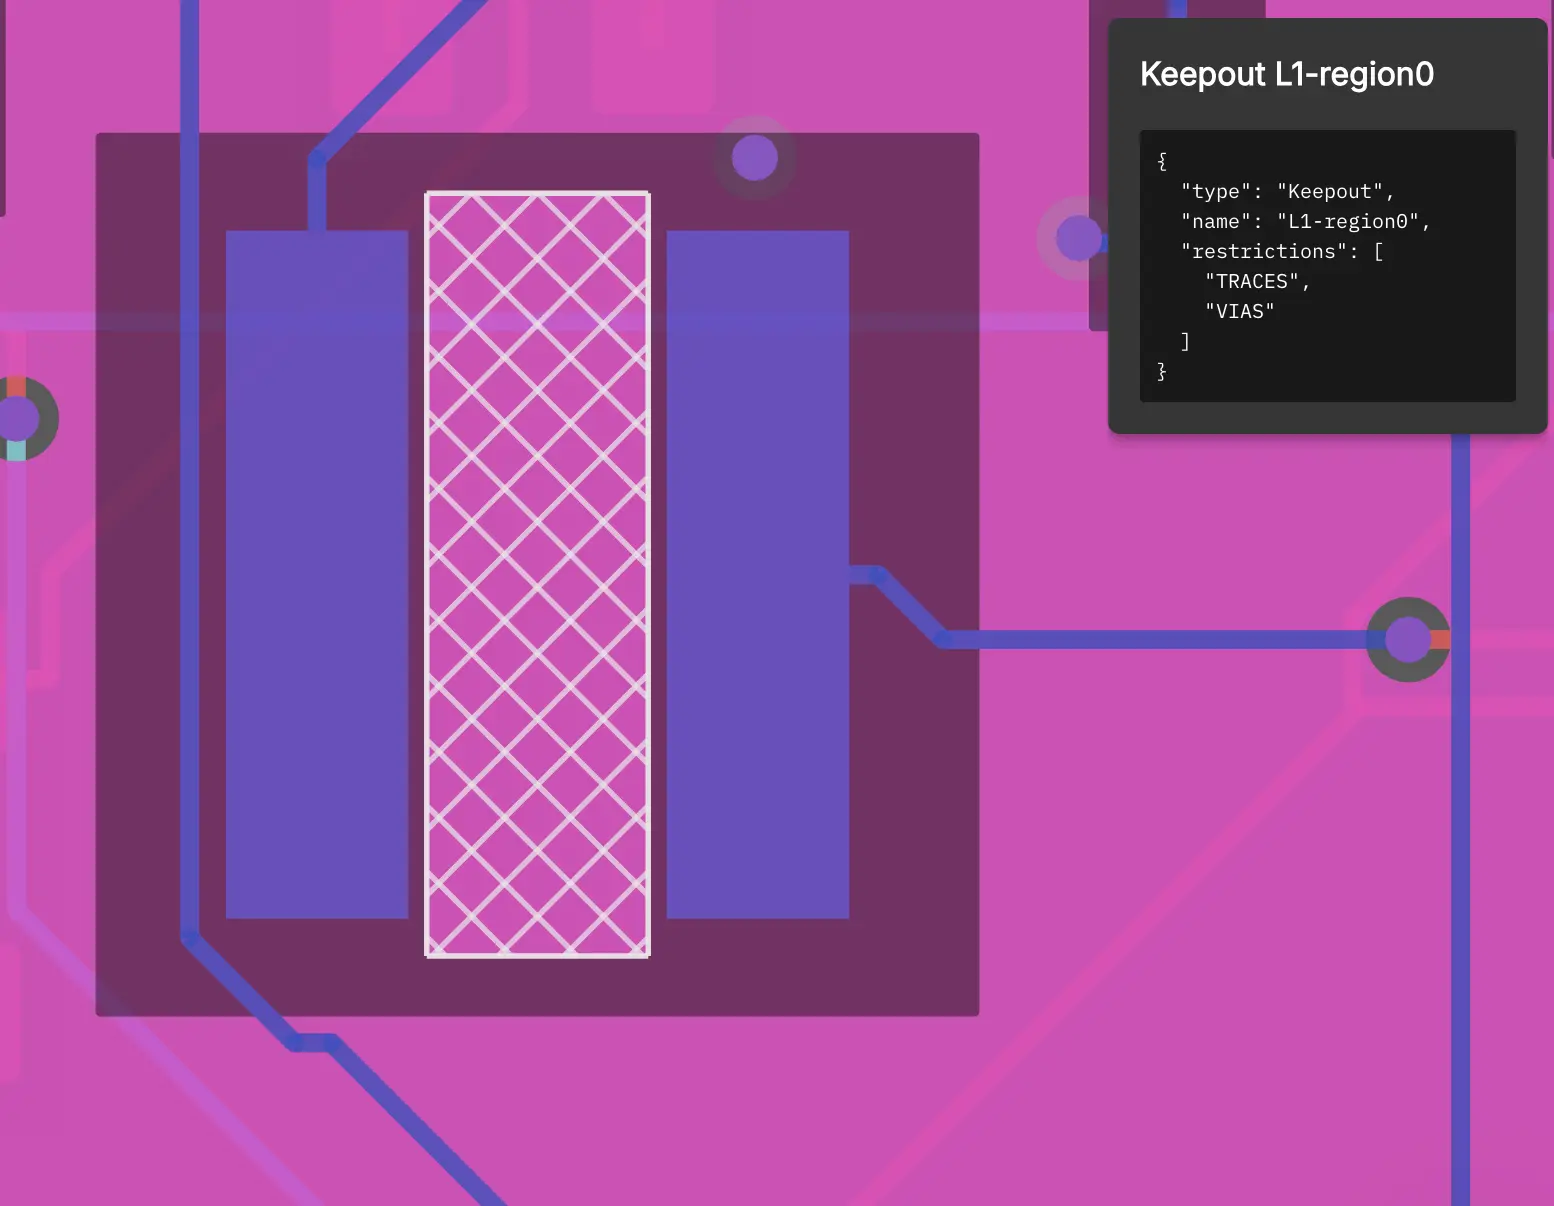Click the large via with orange segment near right trace
The width and height of the screenshot is (1554, 1206).
point(1408,637)
